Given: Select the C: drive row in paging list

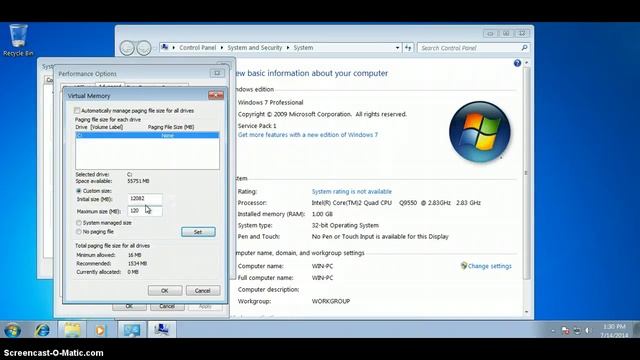Looking at the screenshot, I should pos(147,135).
